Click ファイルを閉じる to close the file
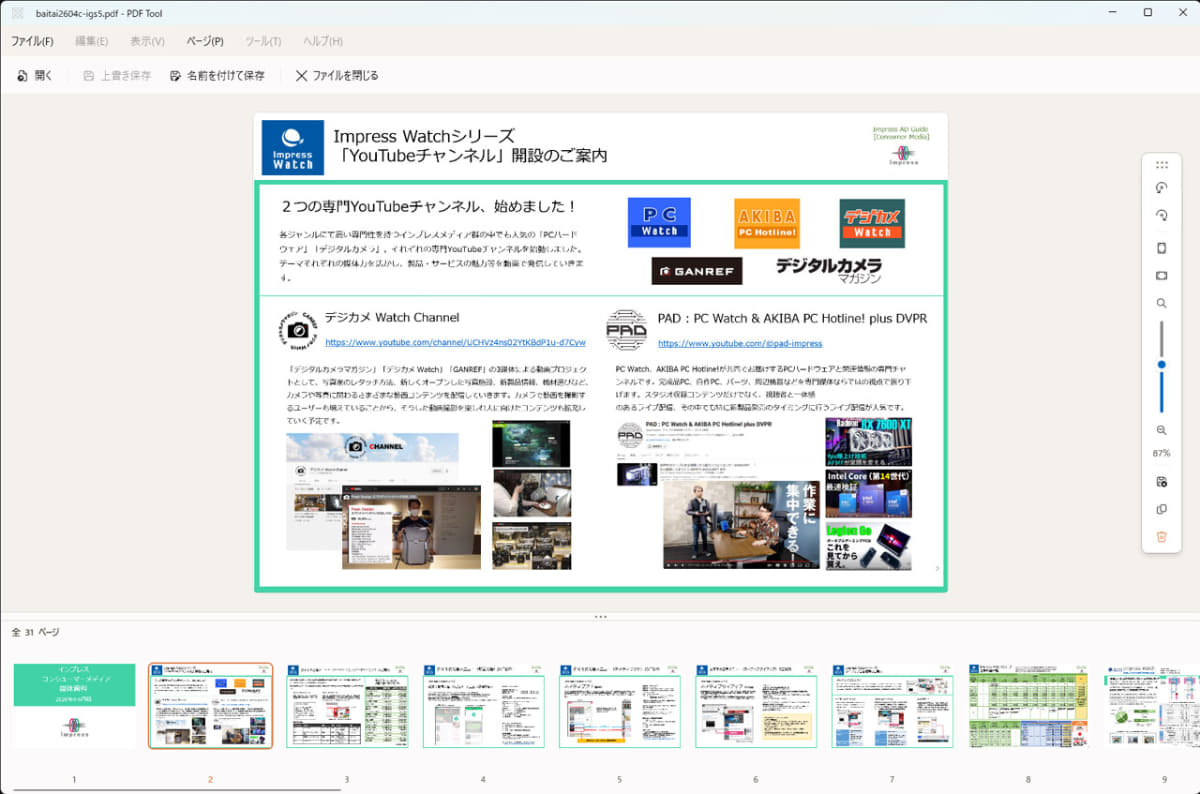 coord(337,75)
